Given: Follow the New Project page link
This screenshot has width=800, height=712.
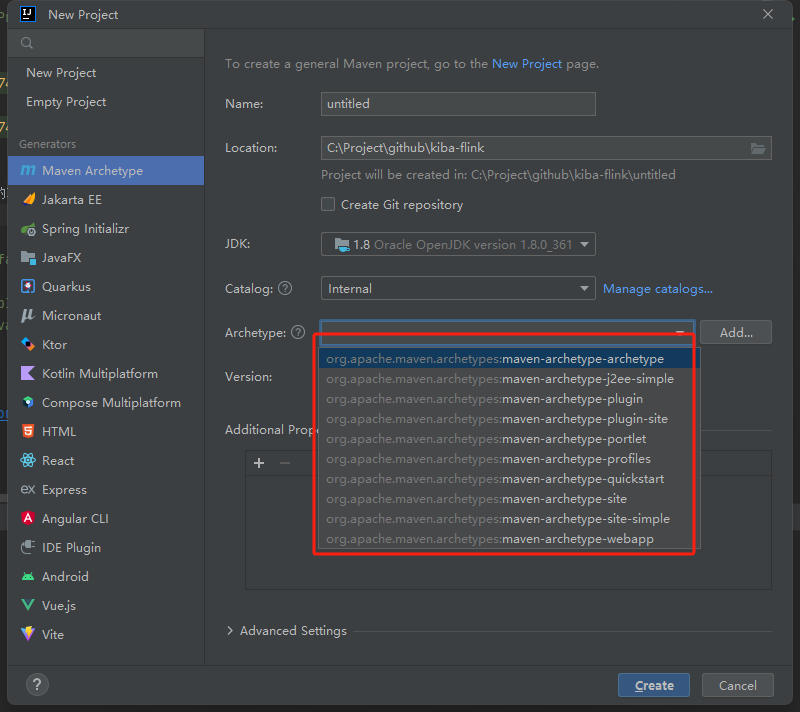Looking at the screenshot, I should 527,64.
